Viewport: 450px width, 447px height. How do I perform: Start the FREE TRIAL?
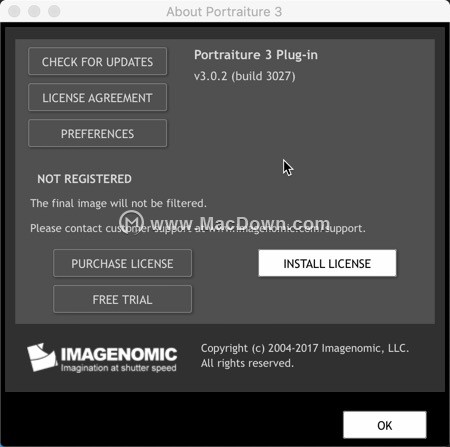122,299
